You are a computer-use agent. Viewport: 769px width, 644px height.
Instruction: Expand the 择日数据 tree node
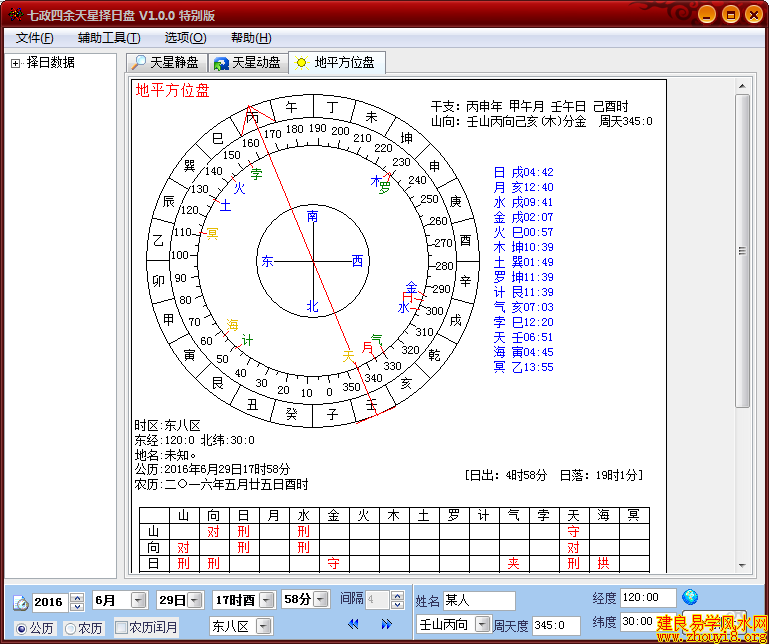point(16,63)
